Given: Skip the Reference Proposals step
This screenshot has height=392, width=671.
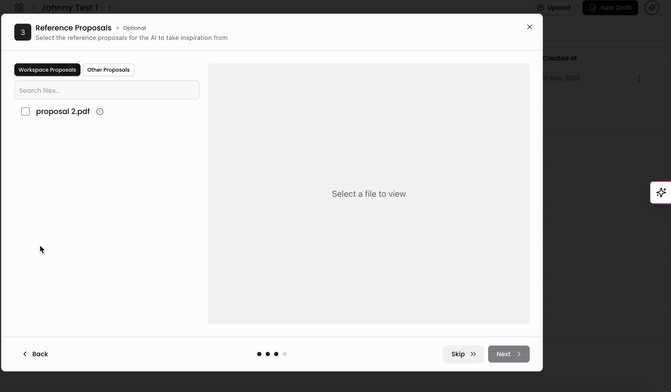Looking at the screenshot, I should pyautogui.click(x=463, y=354).
